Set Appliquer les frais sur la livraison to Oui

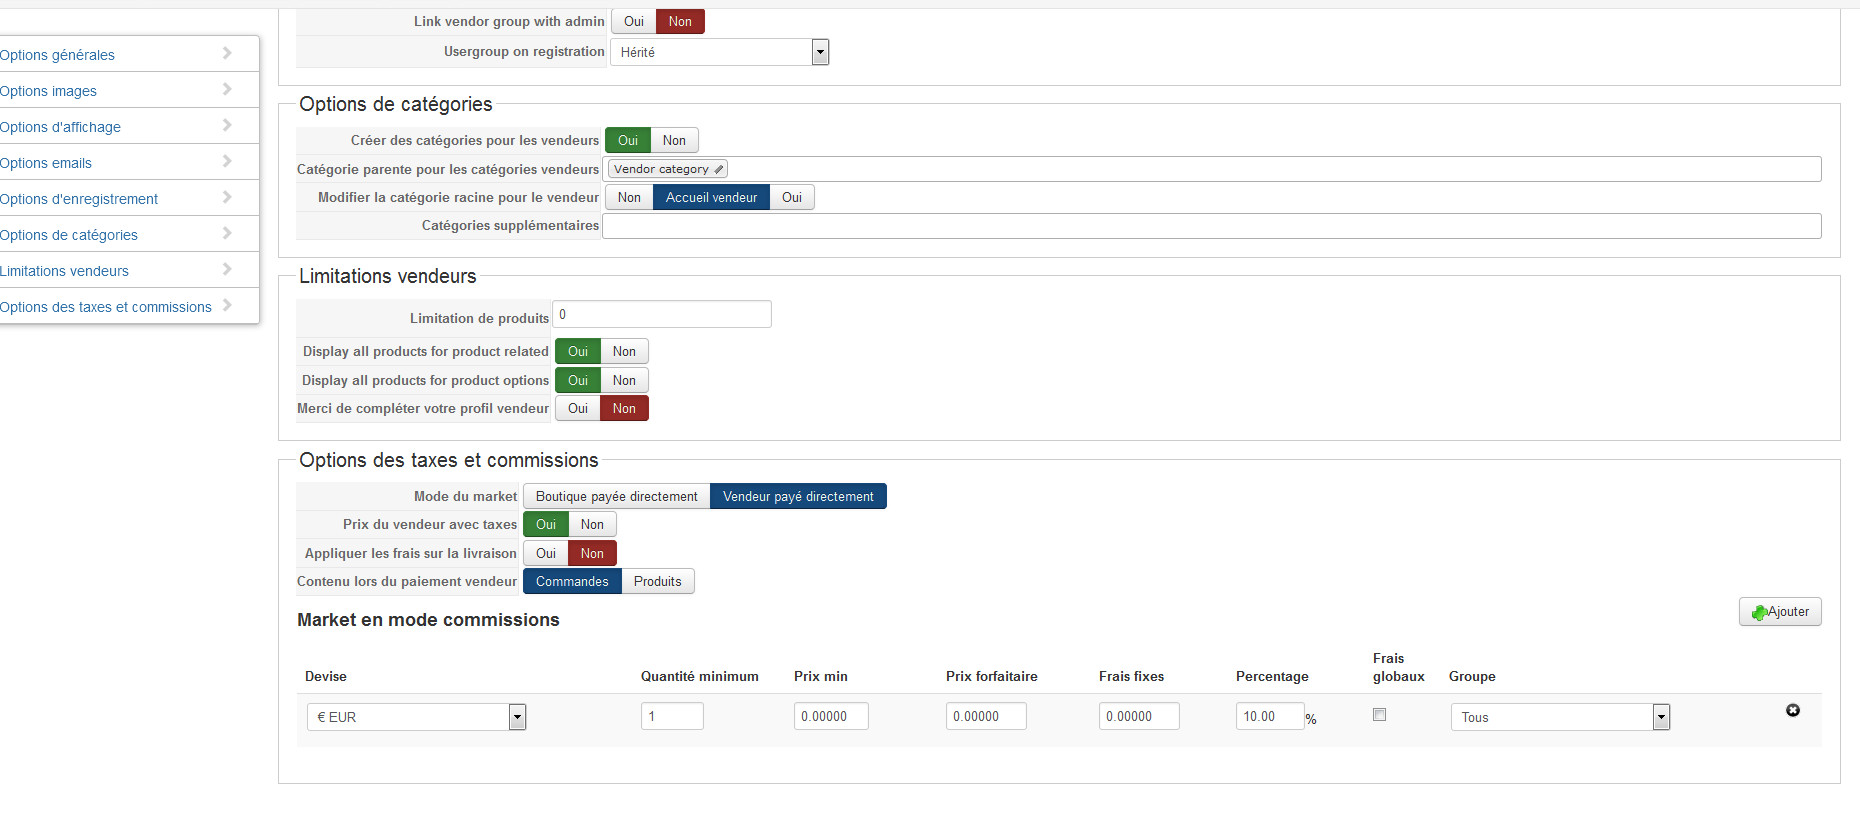(x=546, y=553)
